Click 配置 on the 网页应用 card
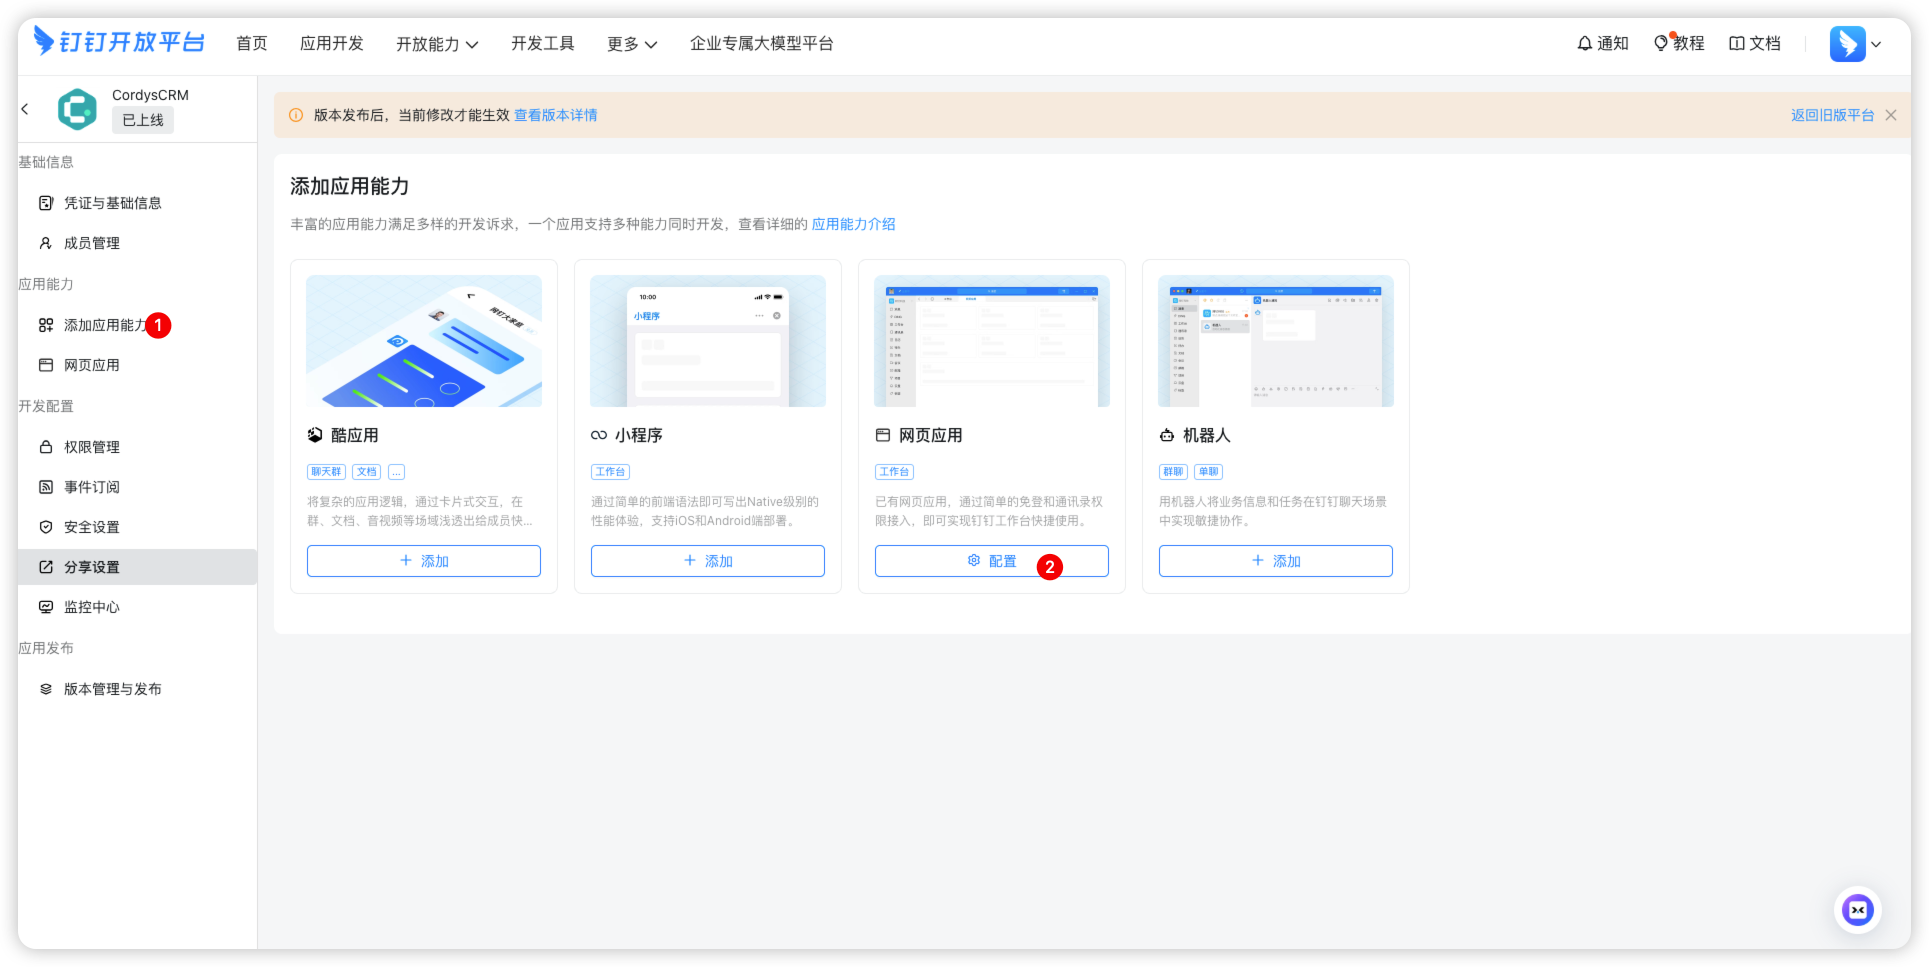Viewport: 1929px width, 967px height. click(x=992, y=561)
